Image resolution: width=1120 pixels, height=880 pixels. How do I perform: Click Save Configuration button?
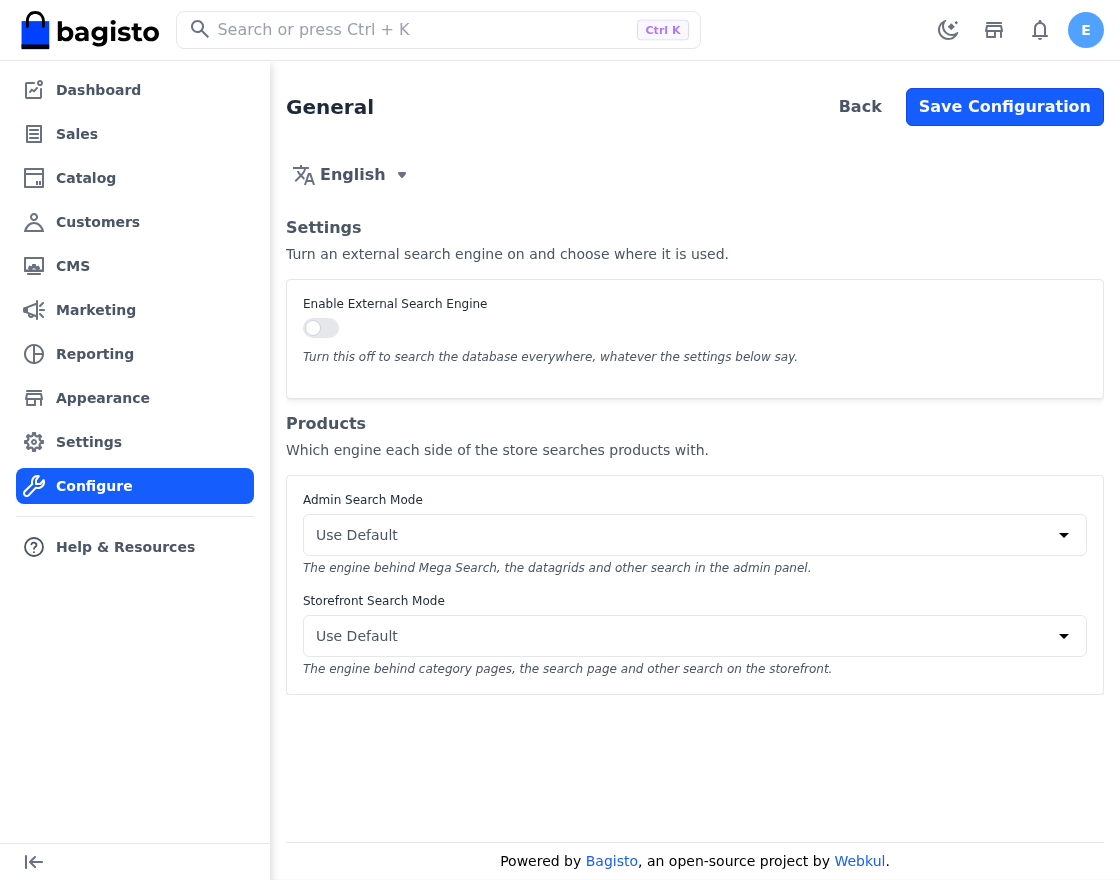click(1004, 107)
